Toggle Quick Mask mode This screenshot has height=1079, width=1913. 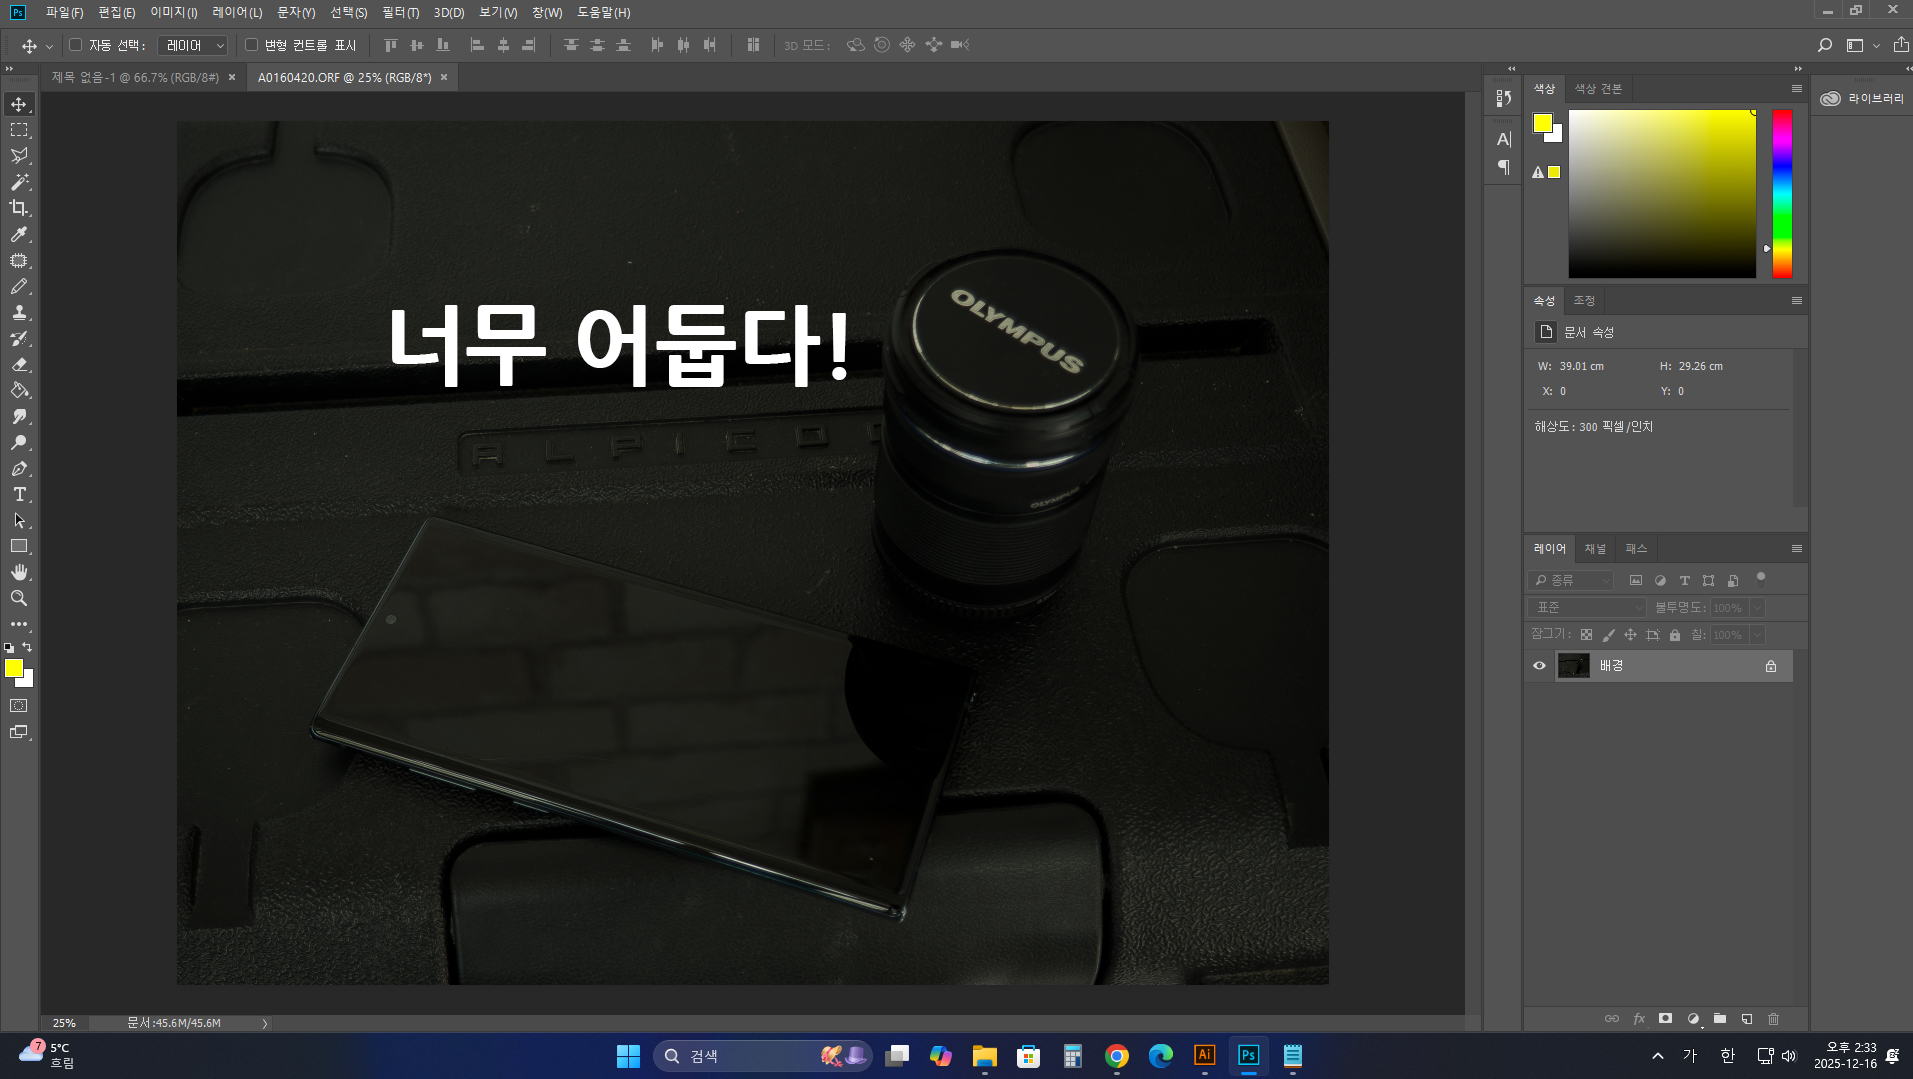coord(19,706)
